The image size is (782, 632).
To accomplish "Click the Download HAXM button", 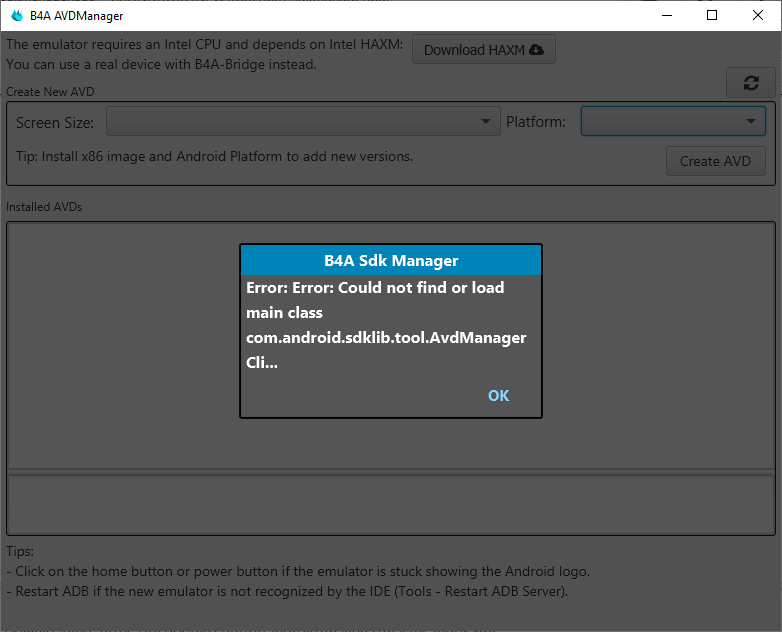I will click(x=484, y=49).
